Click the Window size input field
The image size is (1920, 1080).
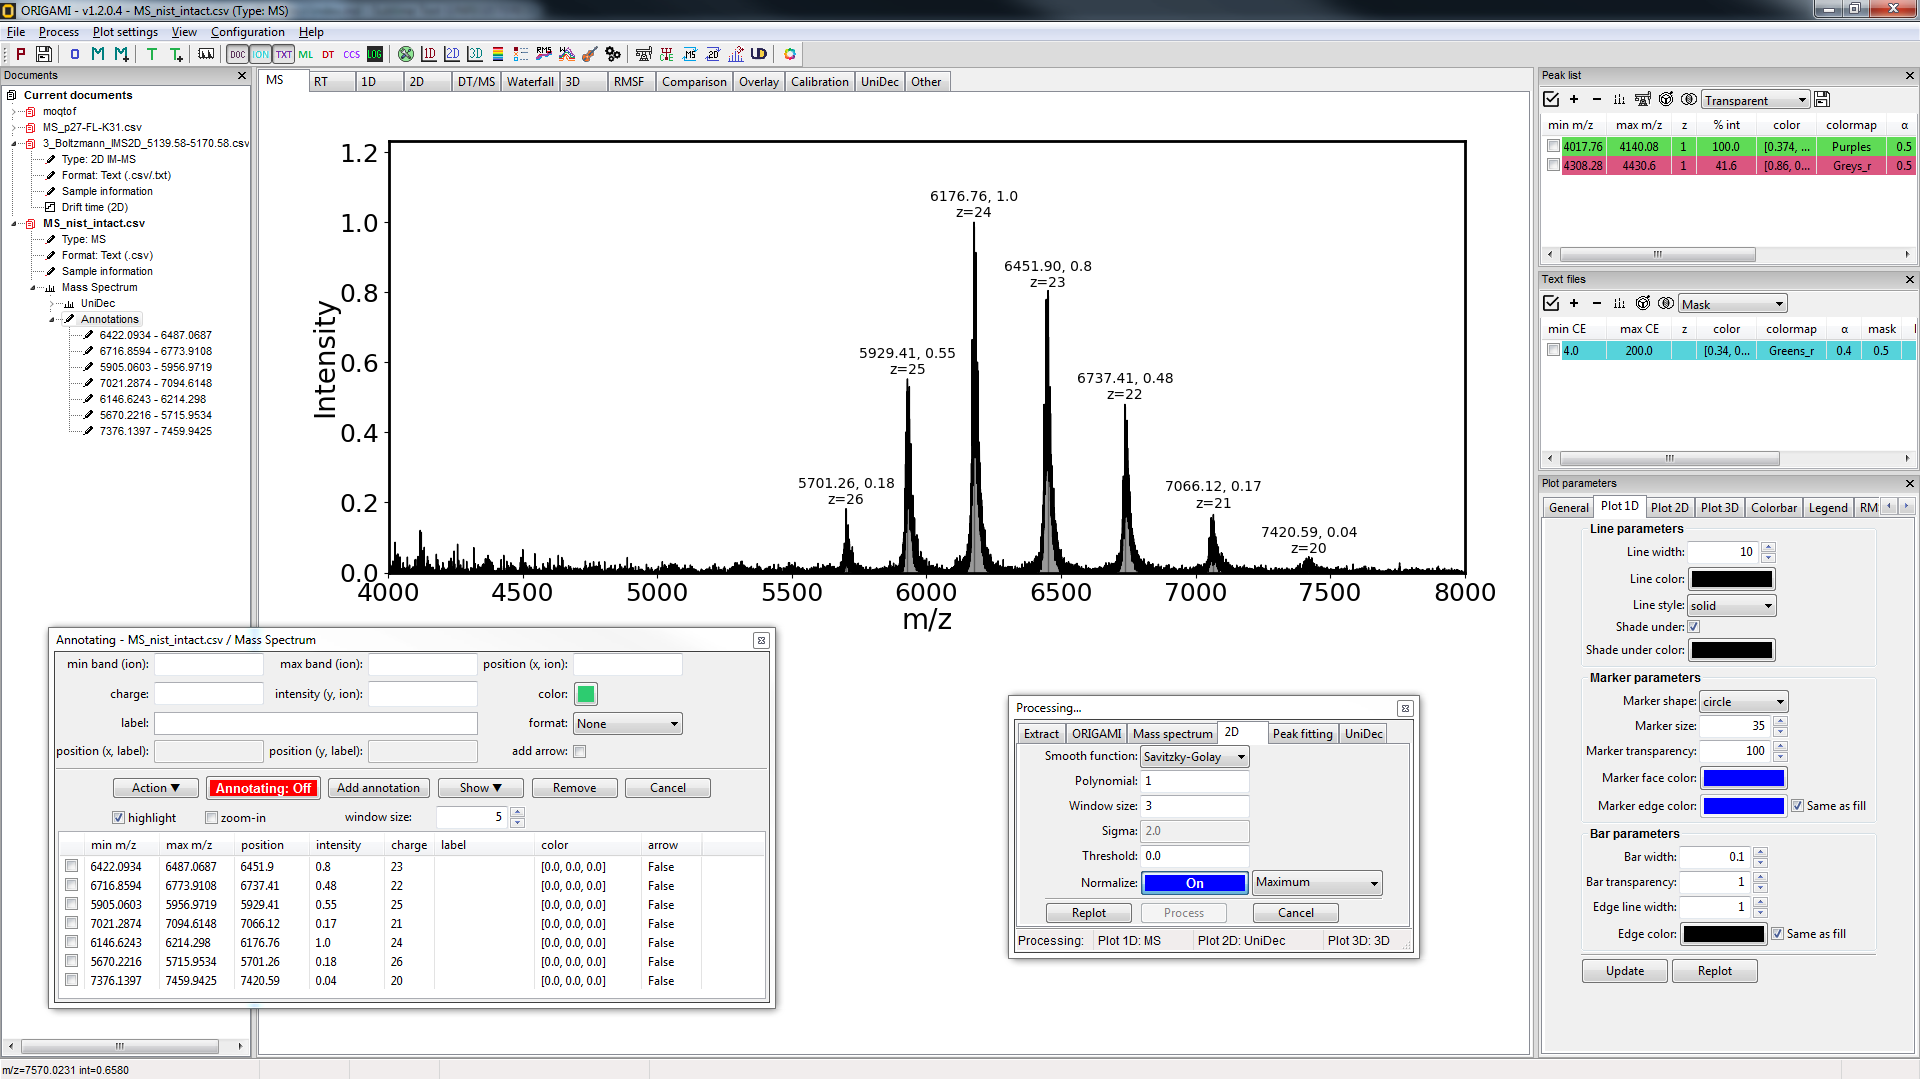[x=1195, y=806]
